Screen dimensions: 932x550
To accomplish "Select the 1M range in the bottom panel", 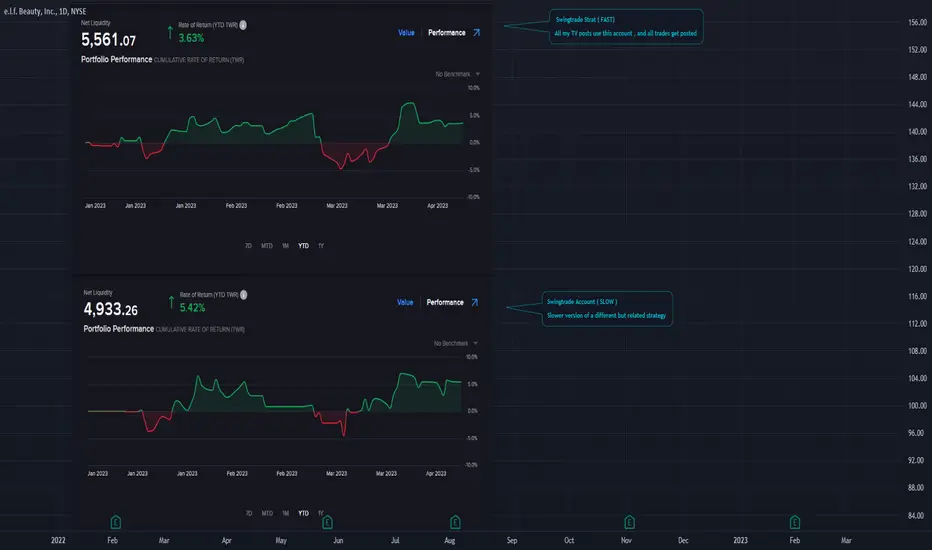I will point(285,513).
